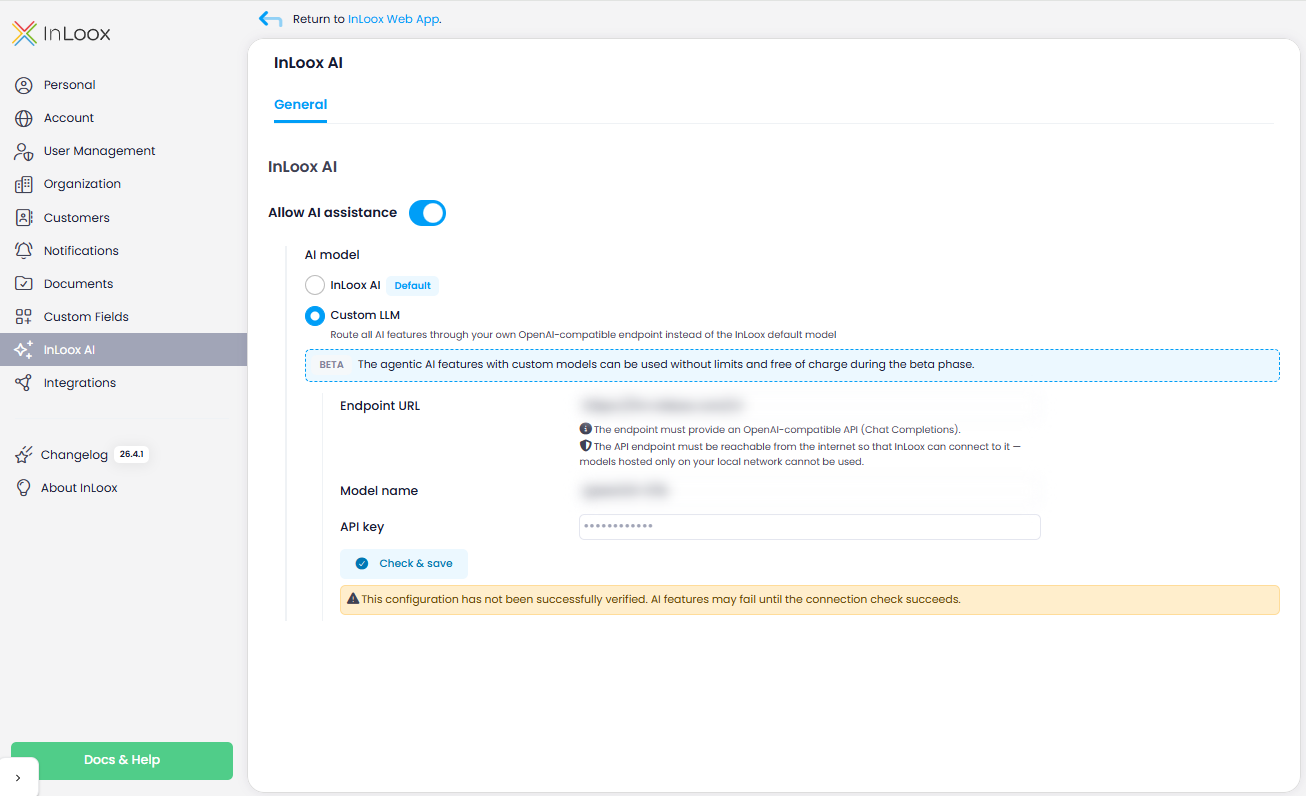Click the Default badge next to InLoox AI

pyautogui.click(x=412, y=286)
